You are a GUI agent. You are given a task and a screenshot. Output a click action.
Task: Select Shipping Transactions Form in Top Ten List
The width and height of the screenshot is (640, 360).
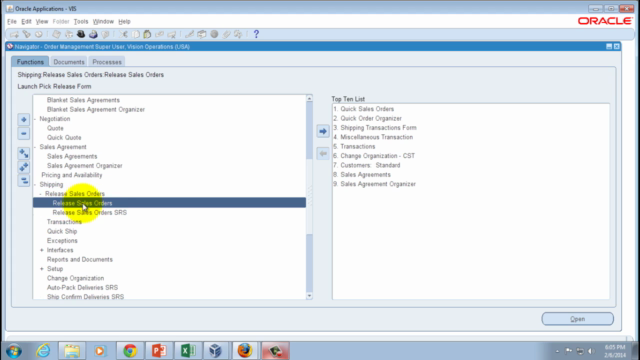(x=378, y=128)
